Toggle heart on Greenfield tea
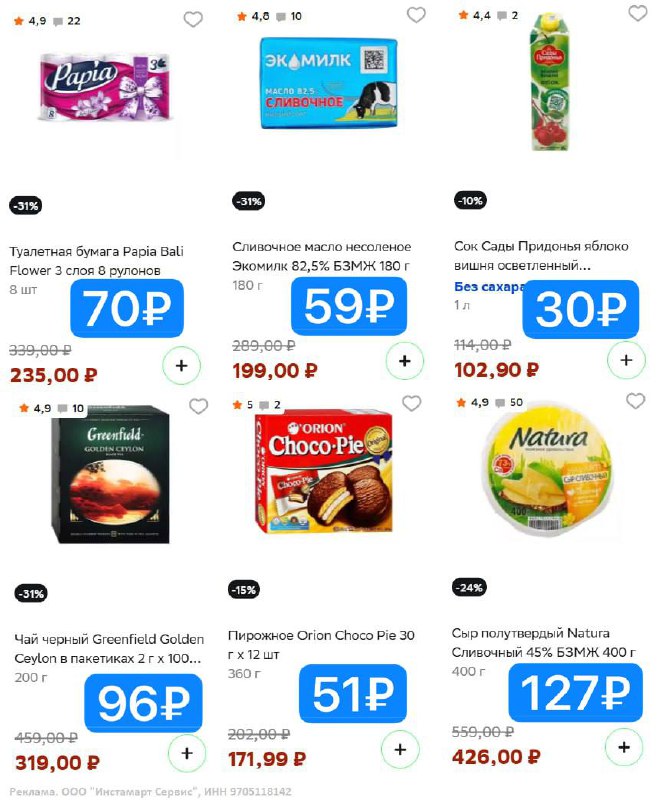This screenshot has height=800, width=661. click(198, 407)
